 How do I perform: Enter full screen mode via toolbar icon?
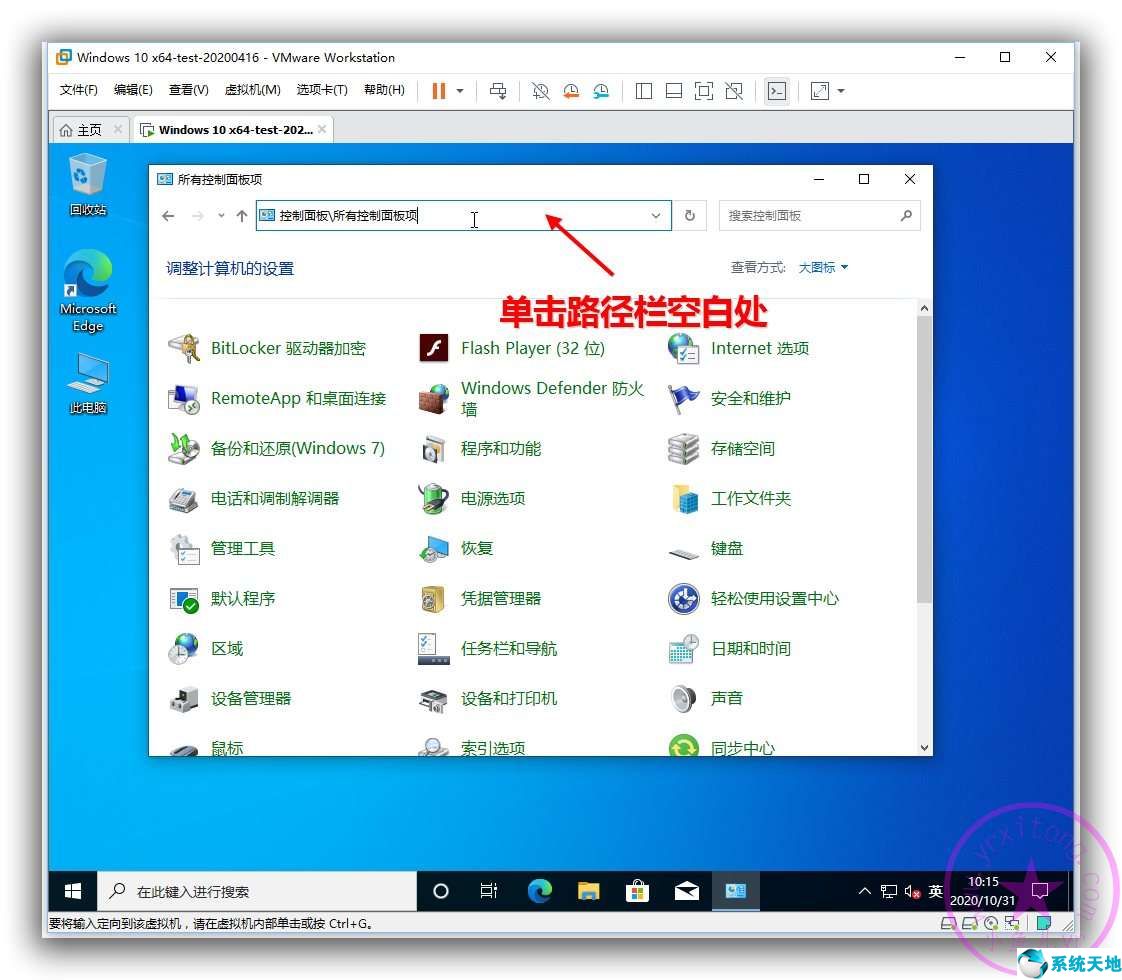click(704, 91)
